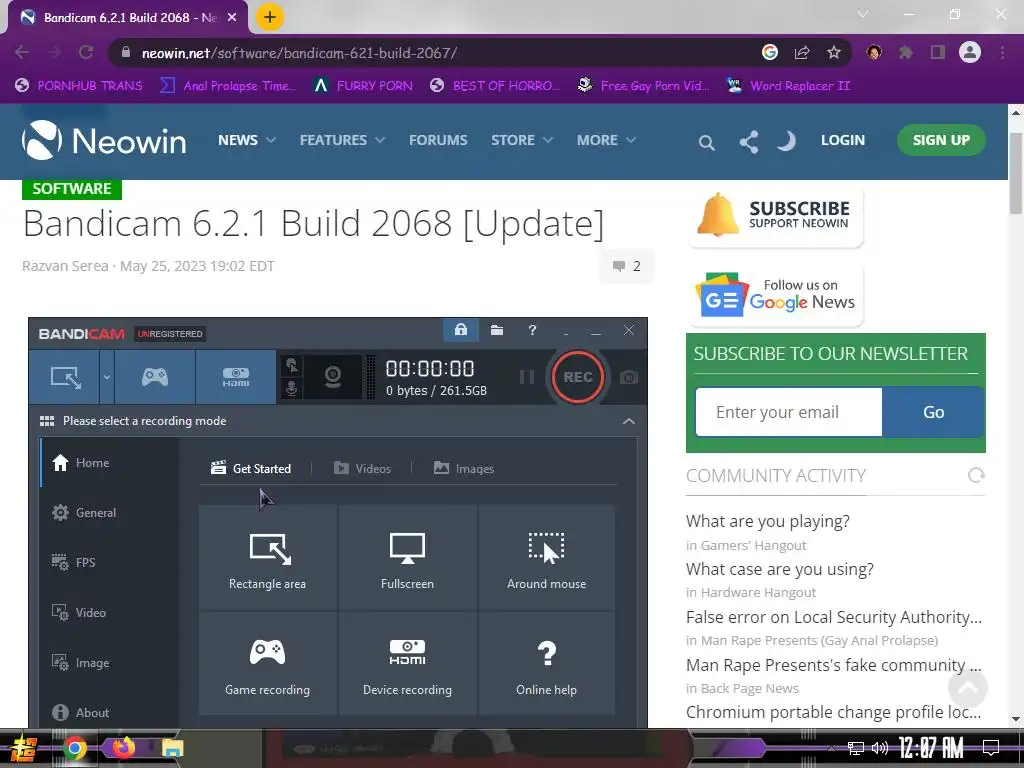The height and width of the screenshot is (768, 1024).
Task: Select Bandicam screen recording mode icon
Action: 65,377
